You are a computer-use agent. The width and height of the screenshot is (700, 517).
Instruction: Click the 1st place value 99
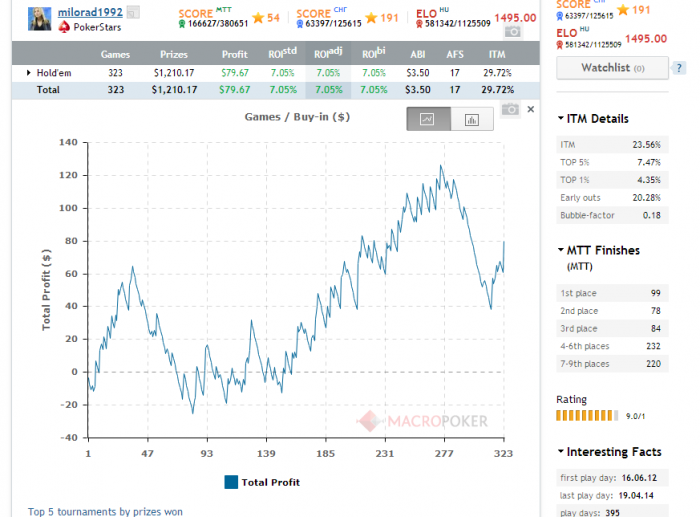[655, 293]
